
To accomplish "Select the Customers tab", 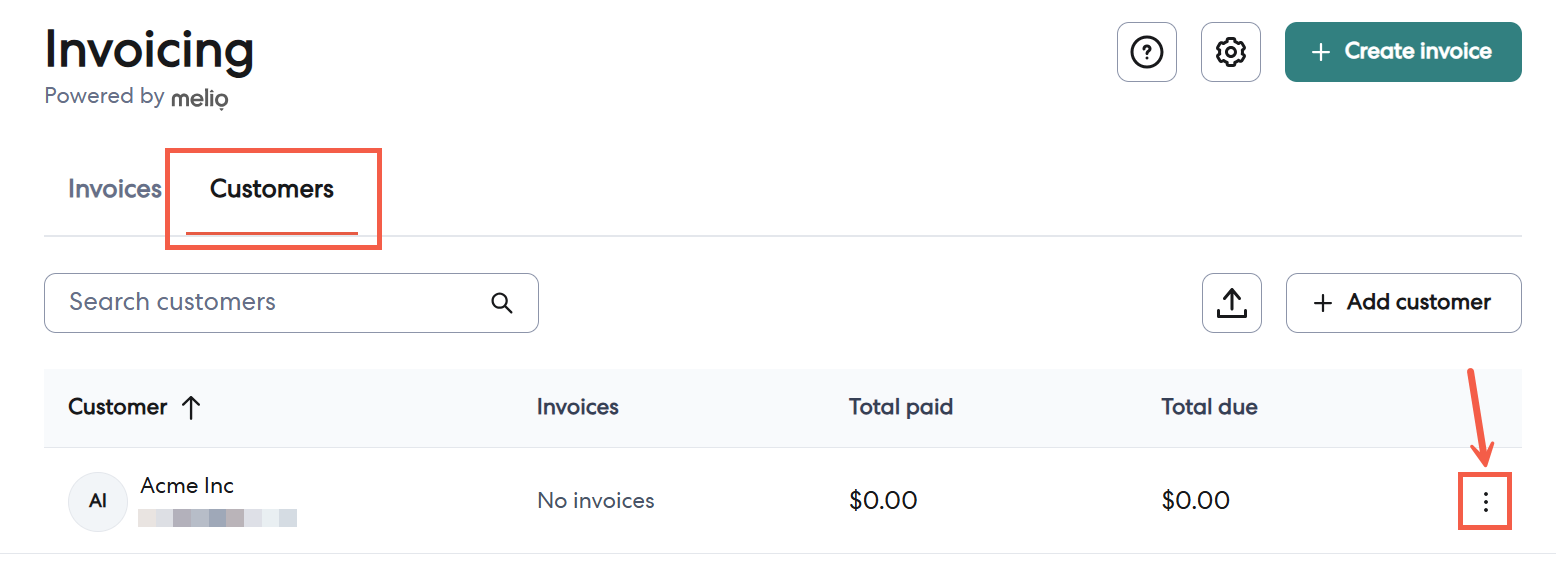I will (x=272, y=189).
